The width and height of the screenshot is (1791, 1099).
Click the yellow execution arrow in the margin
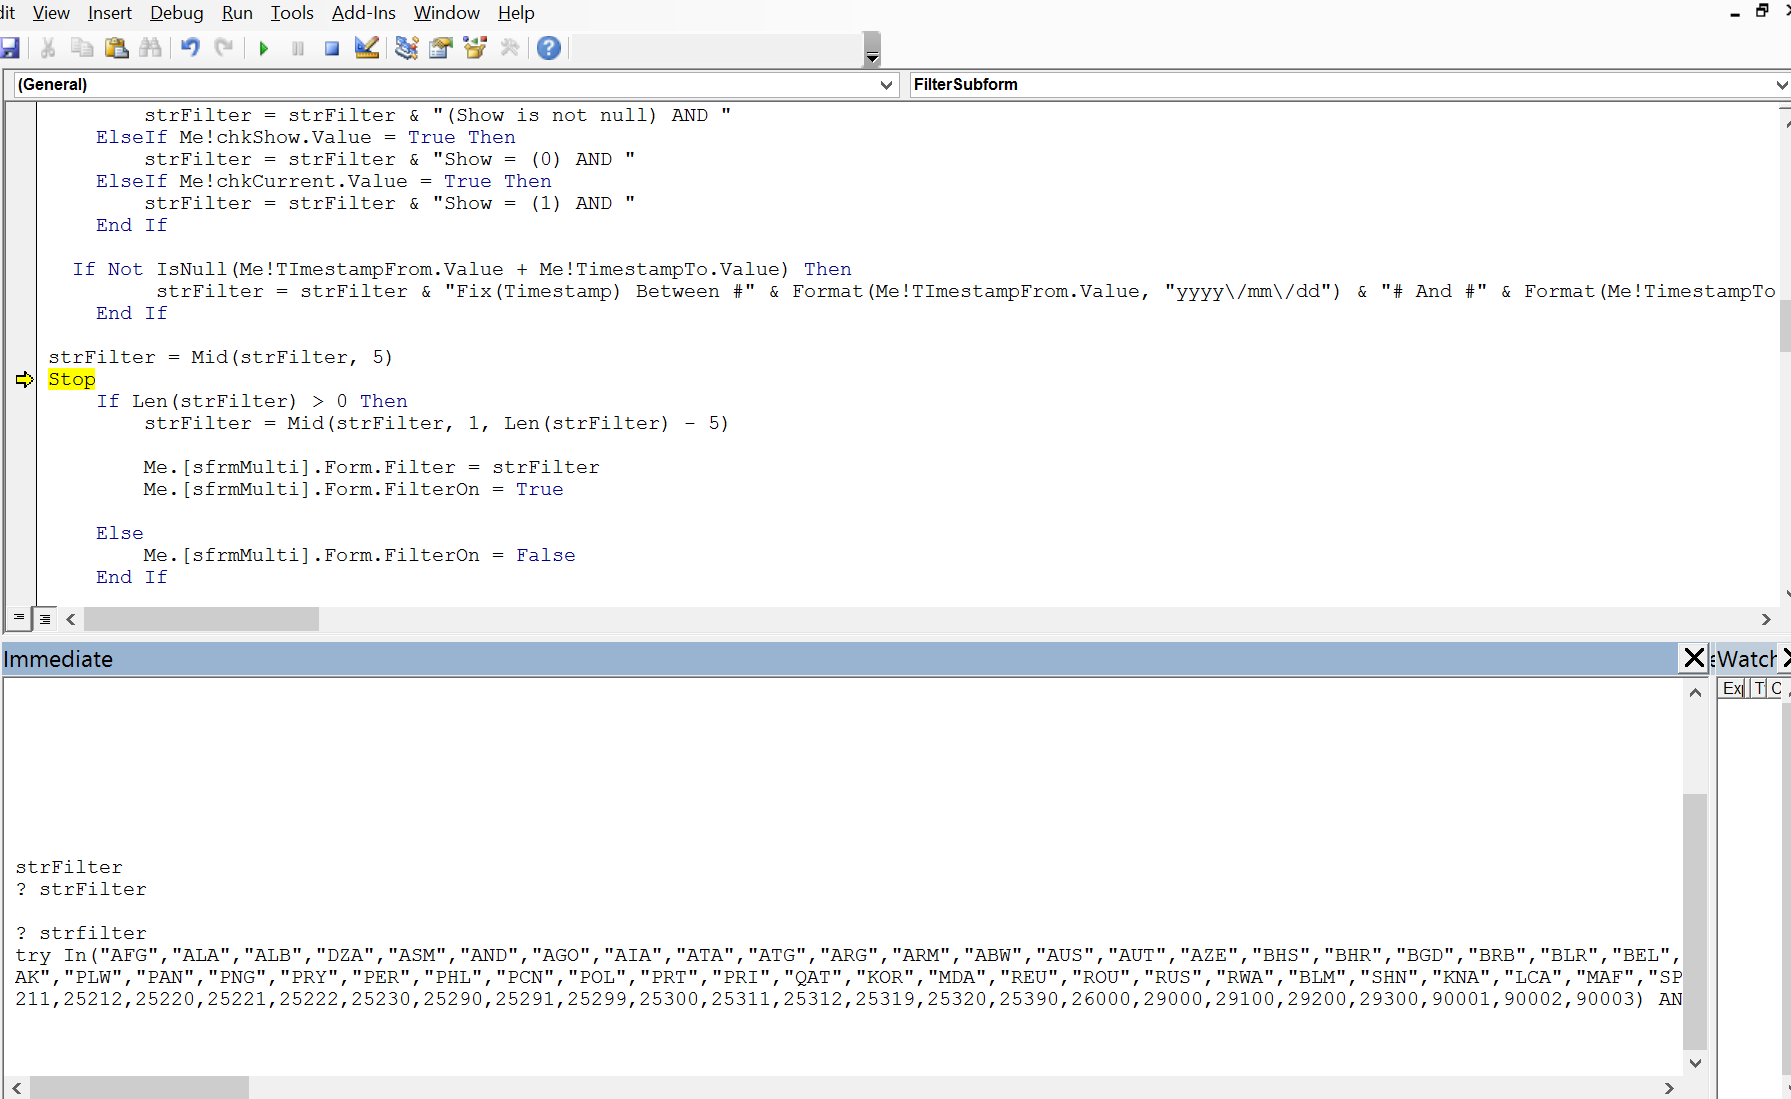23,379
